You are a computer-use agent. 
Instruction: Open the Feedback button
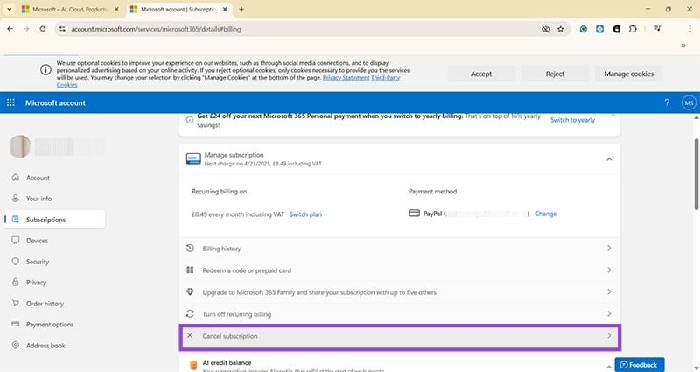639,365
